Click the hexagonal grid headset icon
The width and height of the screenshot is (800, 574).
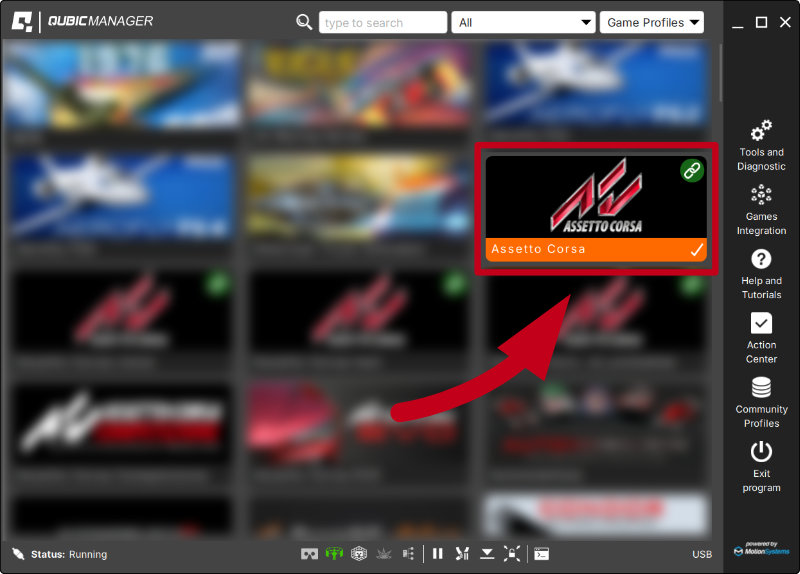pyautogui.click(x=359, y=554)
